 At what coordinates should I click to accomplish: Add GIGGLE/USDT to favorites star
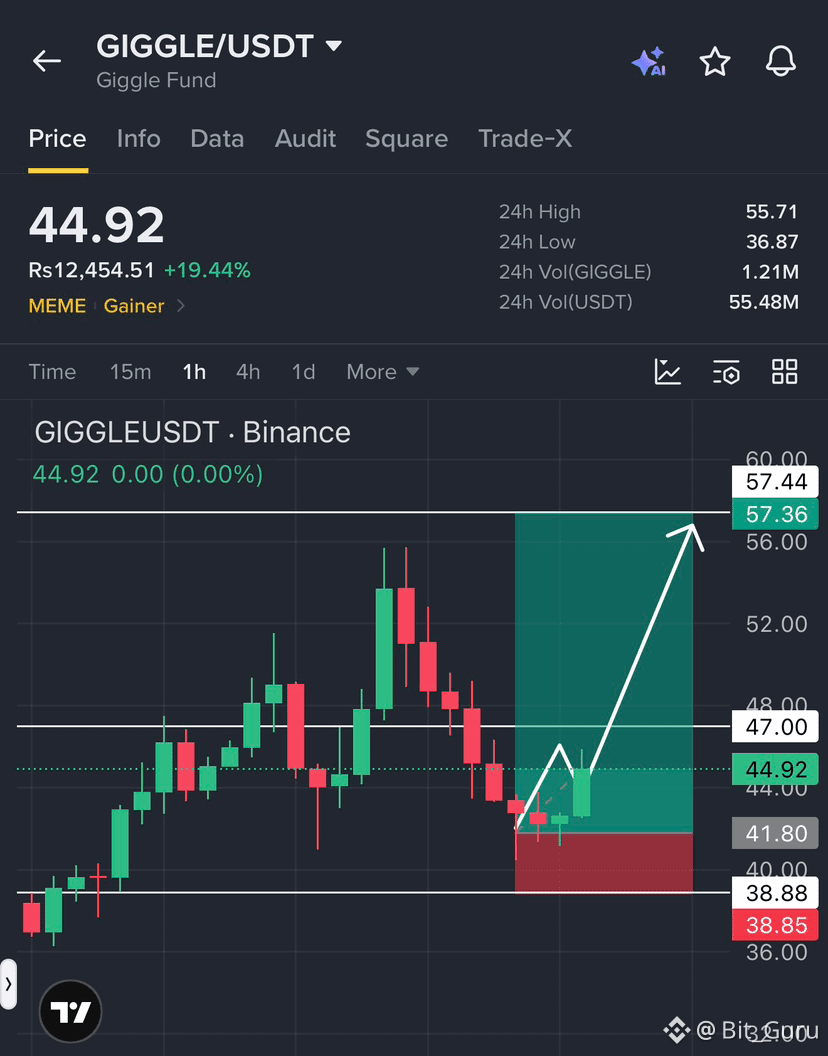coord(715,61)
